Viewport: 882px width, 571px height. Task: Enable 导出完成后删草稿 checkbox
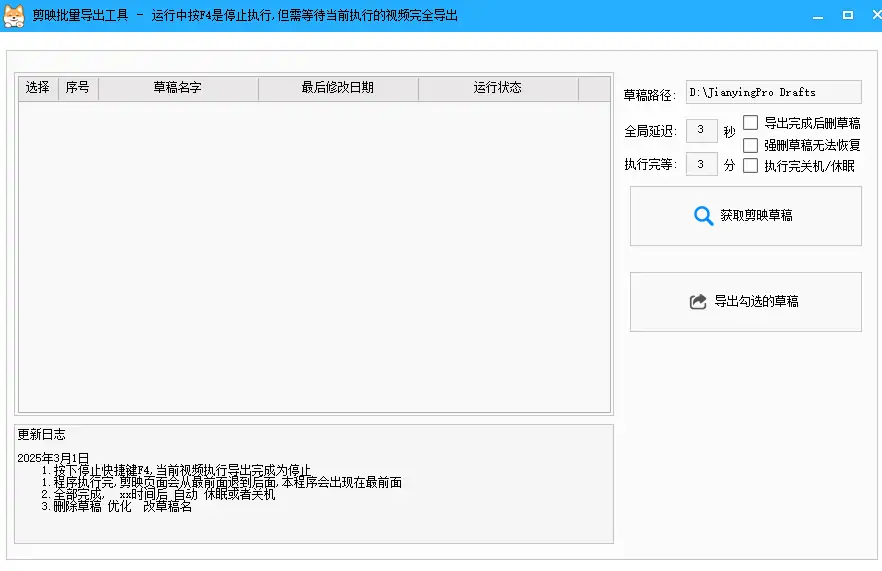750,123
